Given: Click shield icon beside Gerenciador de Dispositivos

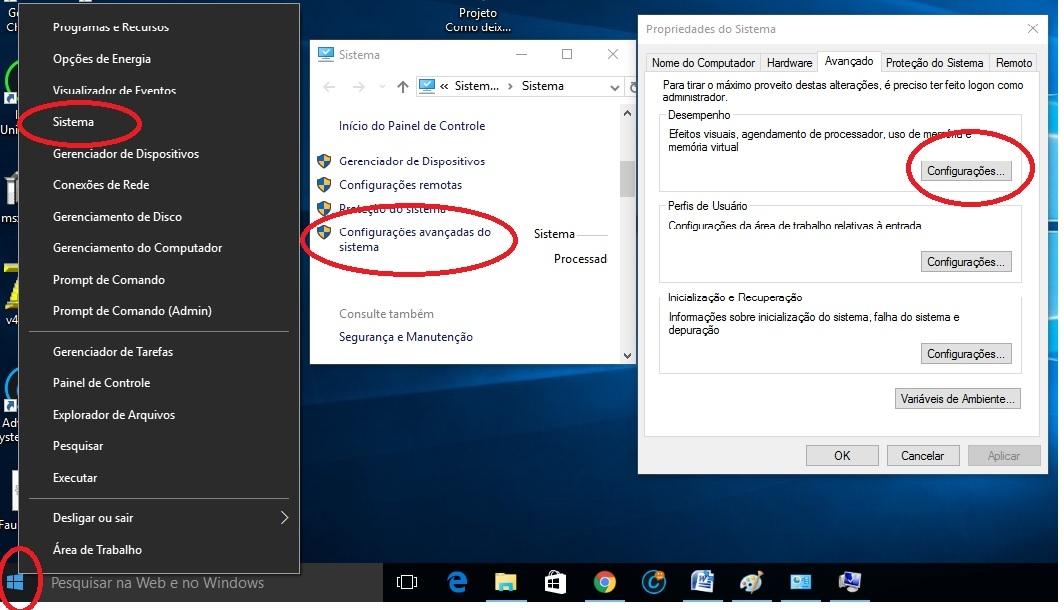Looking at the screenshot, I should pyautogui.click(x=324, y=161).
